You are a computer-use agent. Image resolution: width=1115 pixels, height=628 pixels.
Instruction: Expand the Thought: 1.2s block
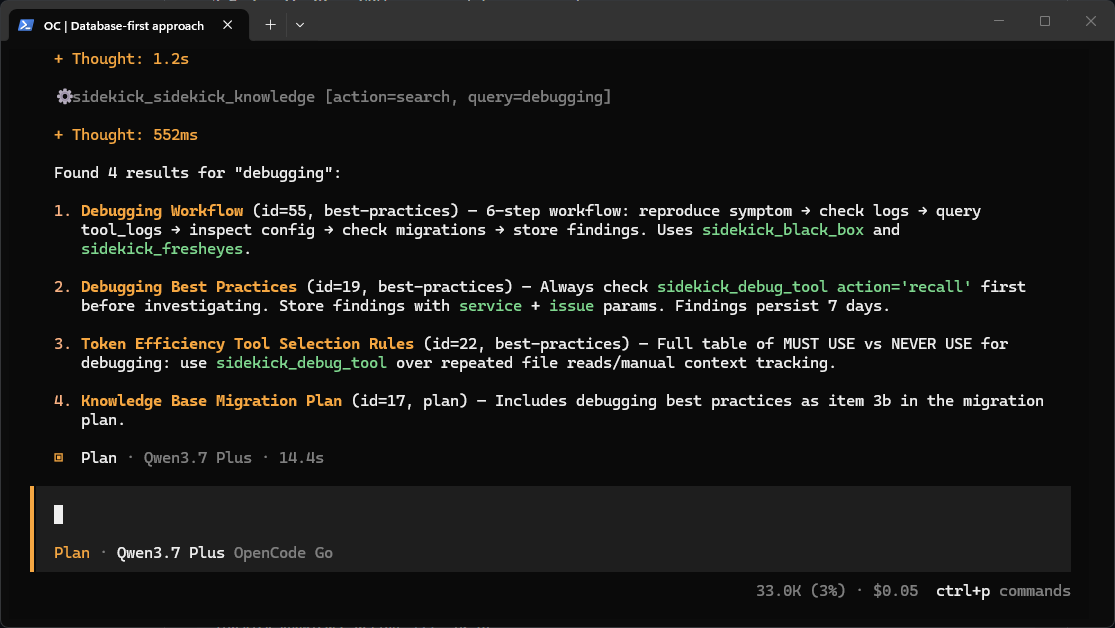pyautogui.click(x=122, y=59)
